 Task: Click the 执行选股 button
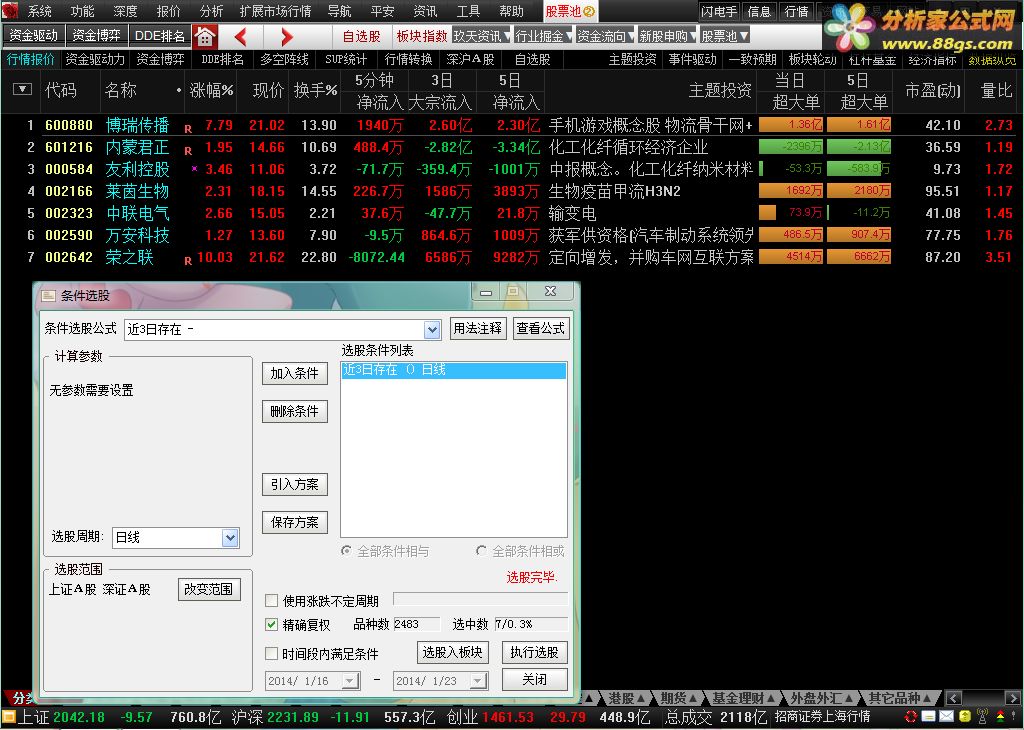pyautogui.click(x=534, y=652)
